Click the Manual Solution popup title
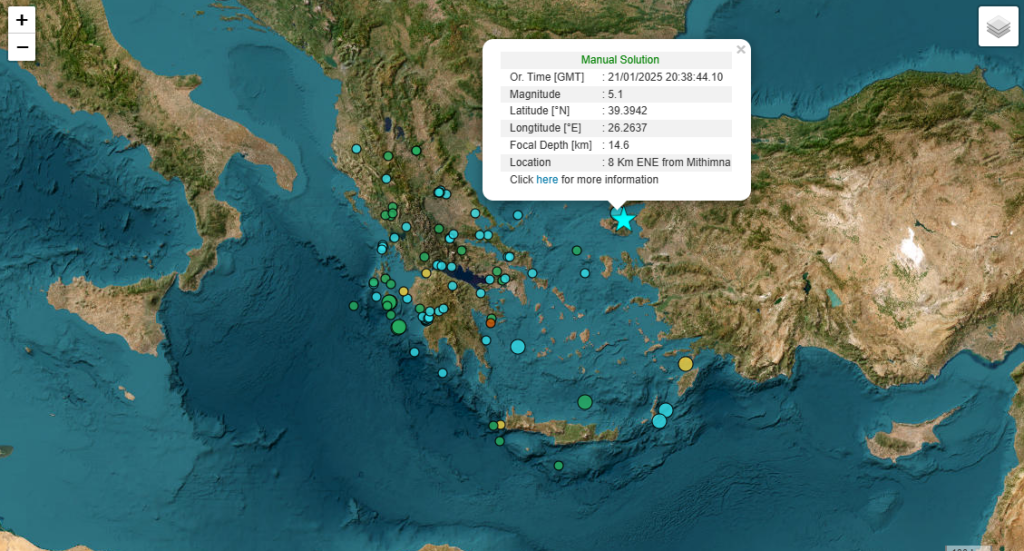 coord(620,60)
